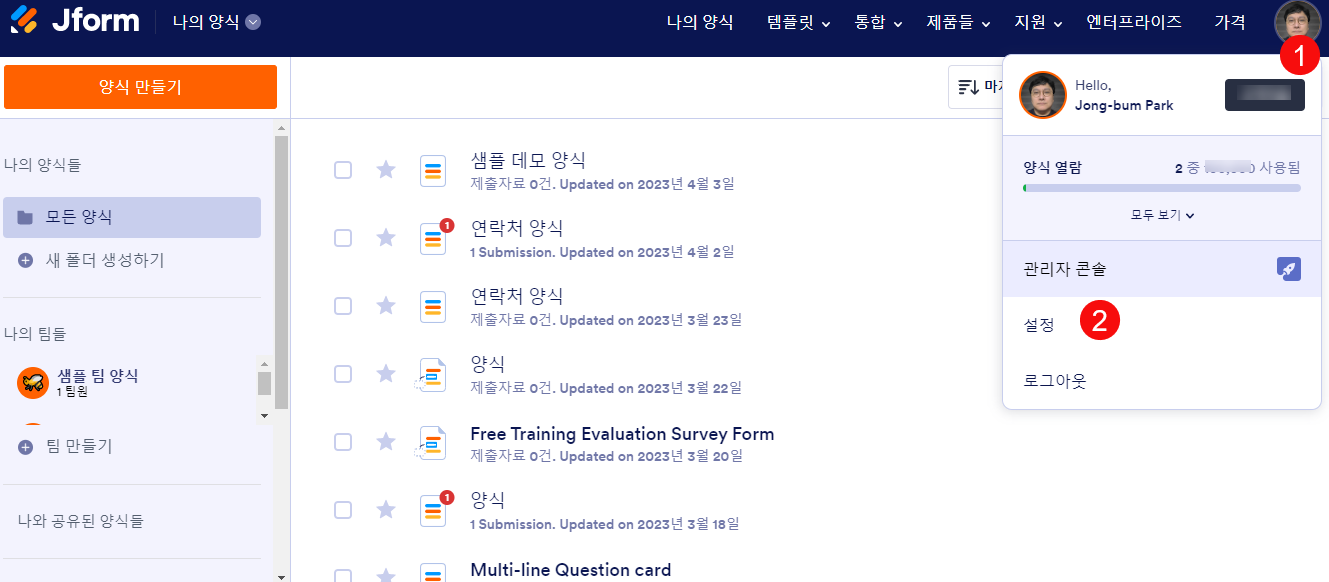Viewport: 1329px width, 582px height.
Task: Click the 샘플 팀 양식 team avatar icon
Action: (33, 383)
